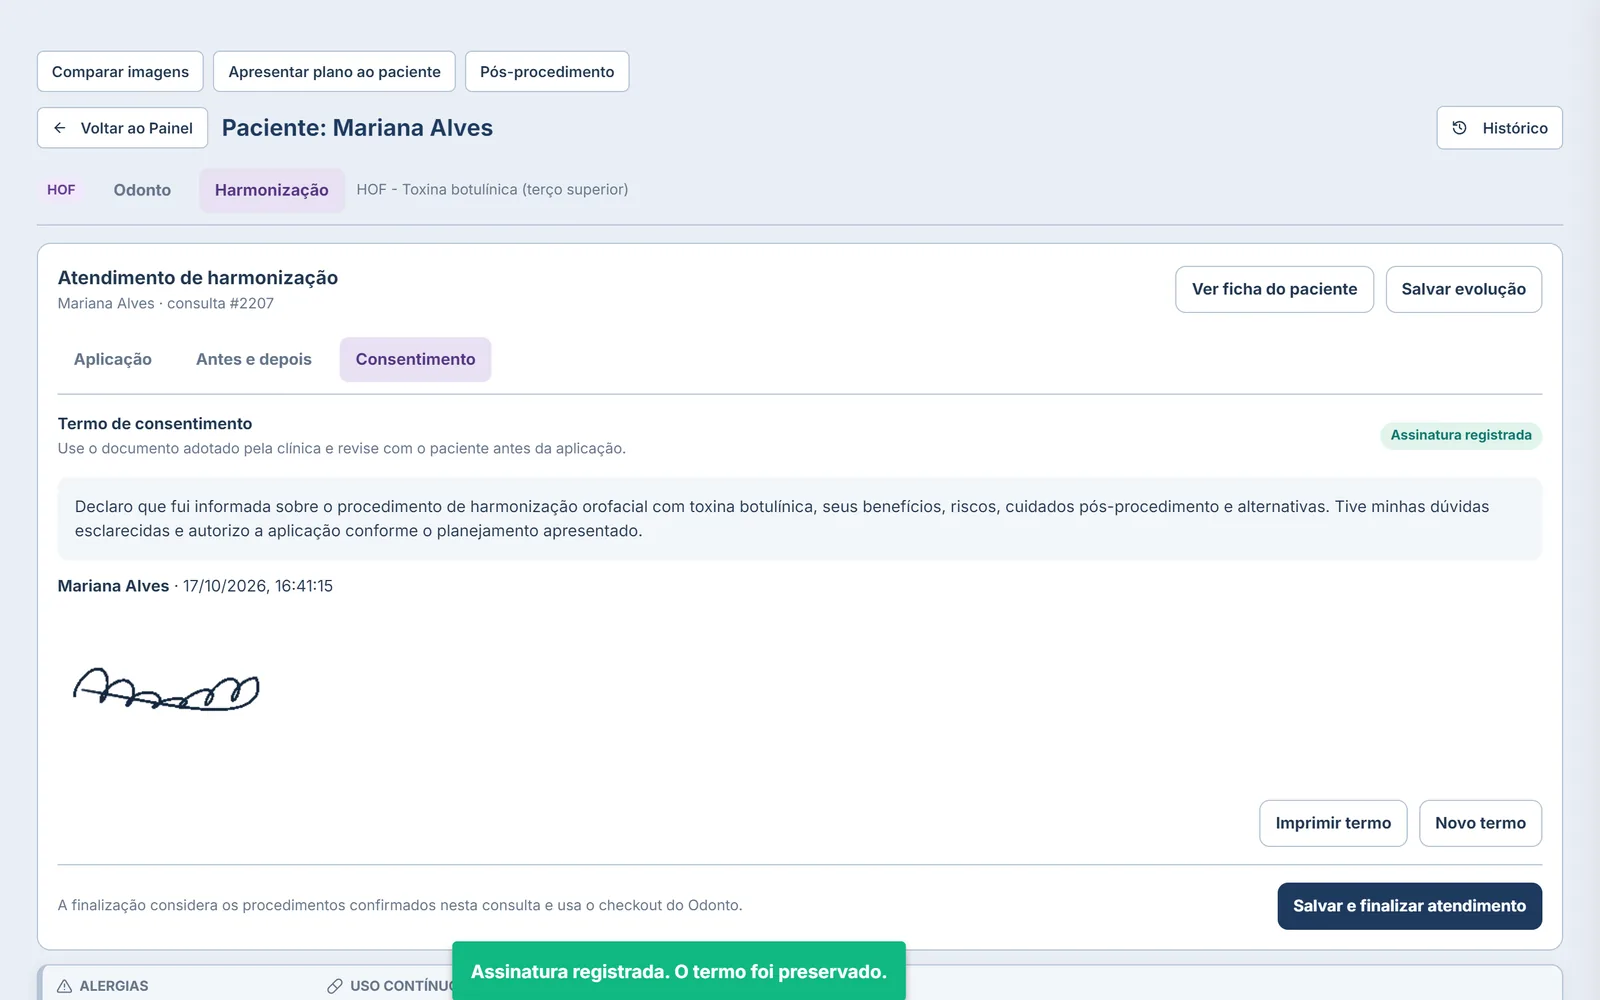Click the finalização checkout note text
1600x1000 pixels.
coord(400,905)
